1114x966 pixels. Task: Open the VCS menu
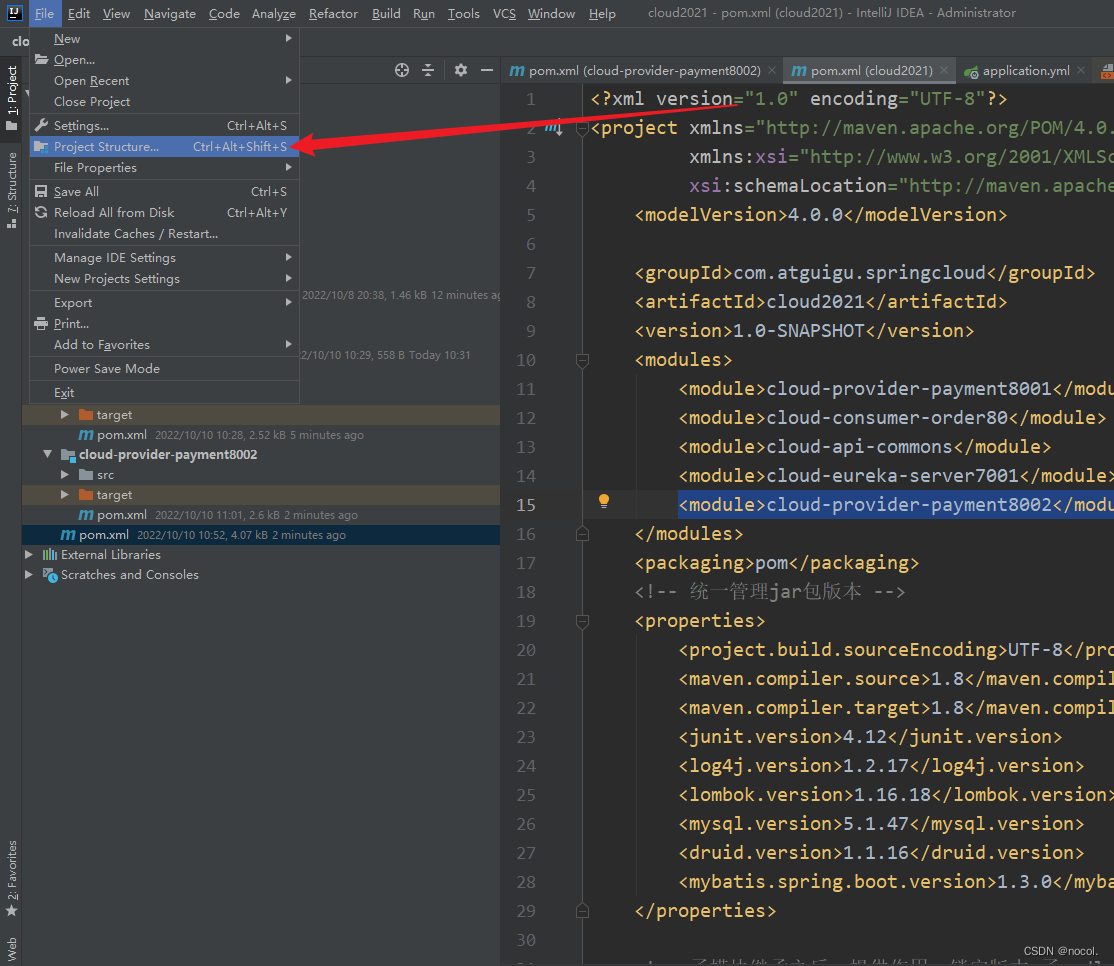(504, 13)
